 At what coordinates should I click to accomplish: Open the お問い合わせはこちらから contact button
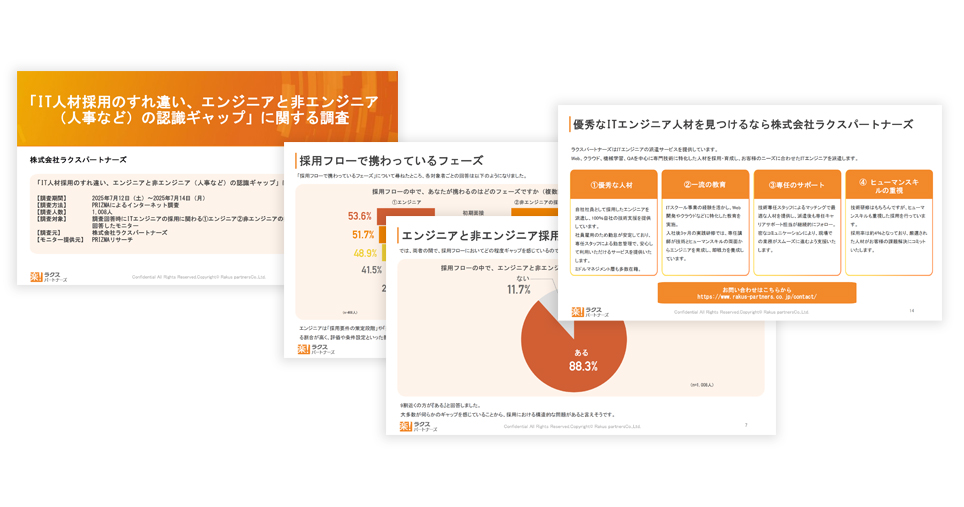point(757,293)
